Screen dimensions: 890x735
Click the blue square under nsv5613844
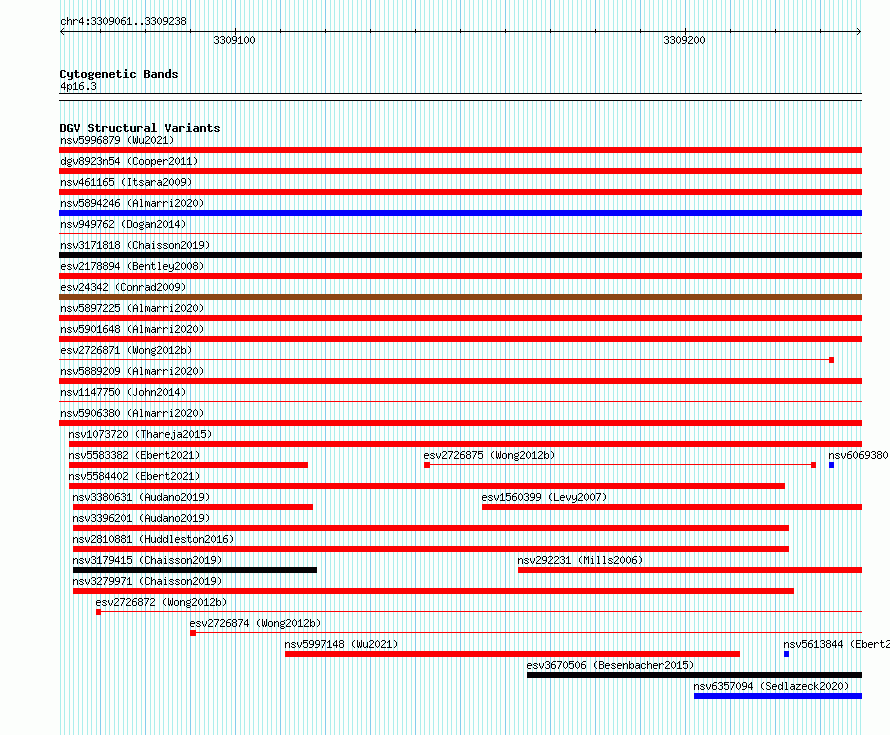(x=786, y=654)
